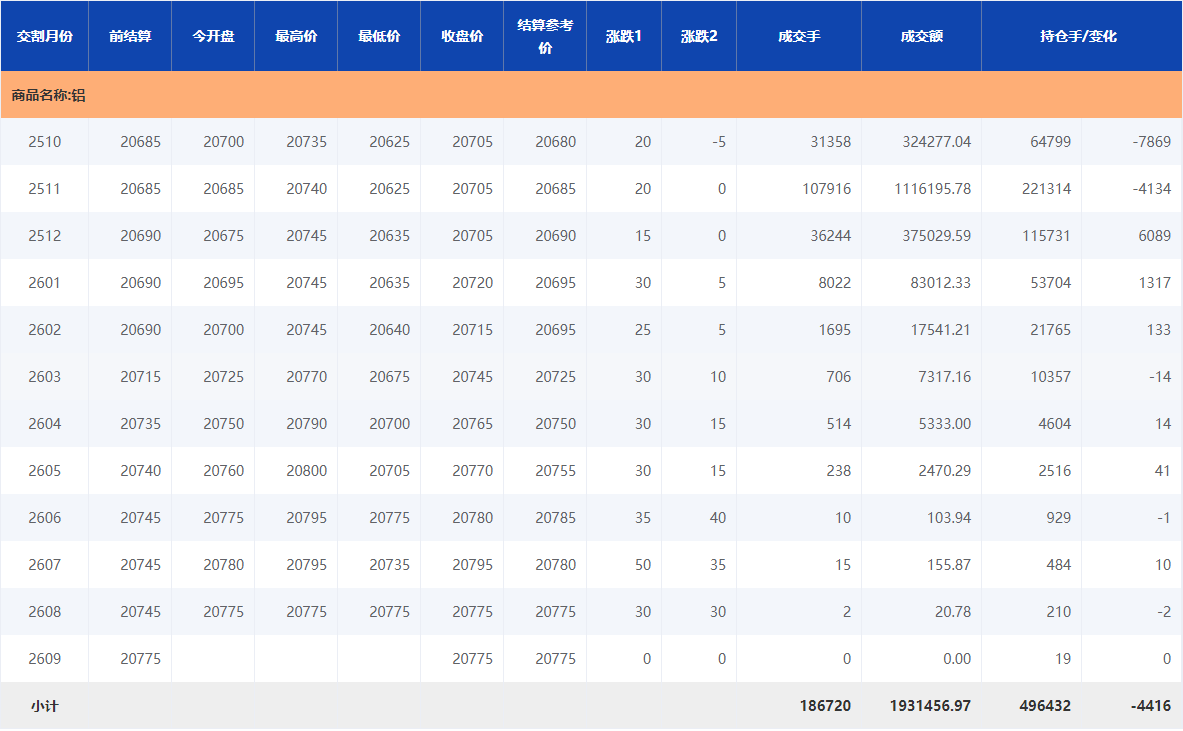The image size is (1183, 731).
Task: Click the 1116195.78 turnover value
Action: point(932,189)
